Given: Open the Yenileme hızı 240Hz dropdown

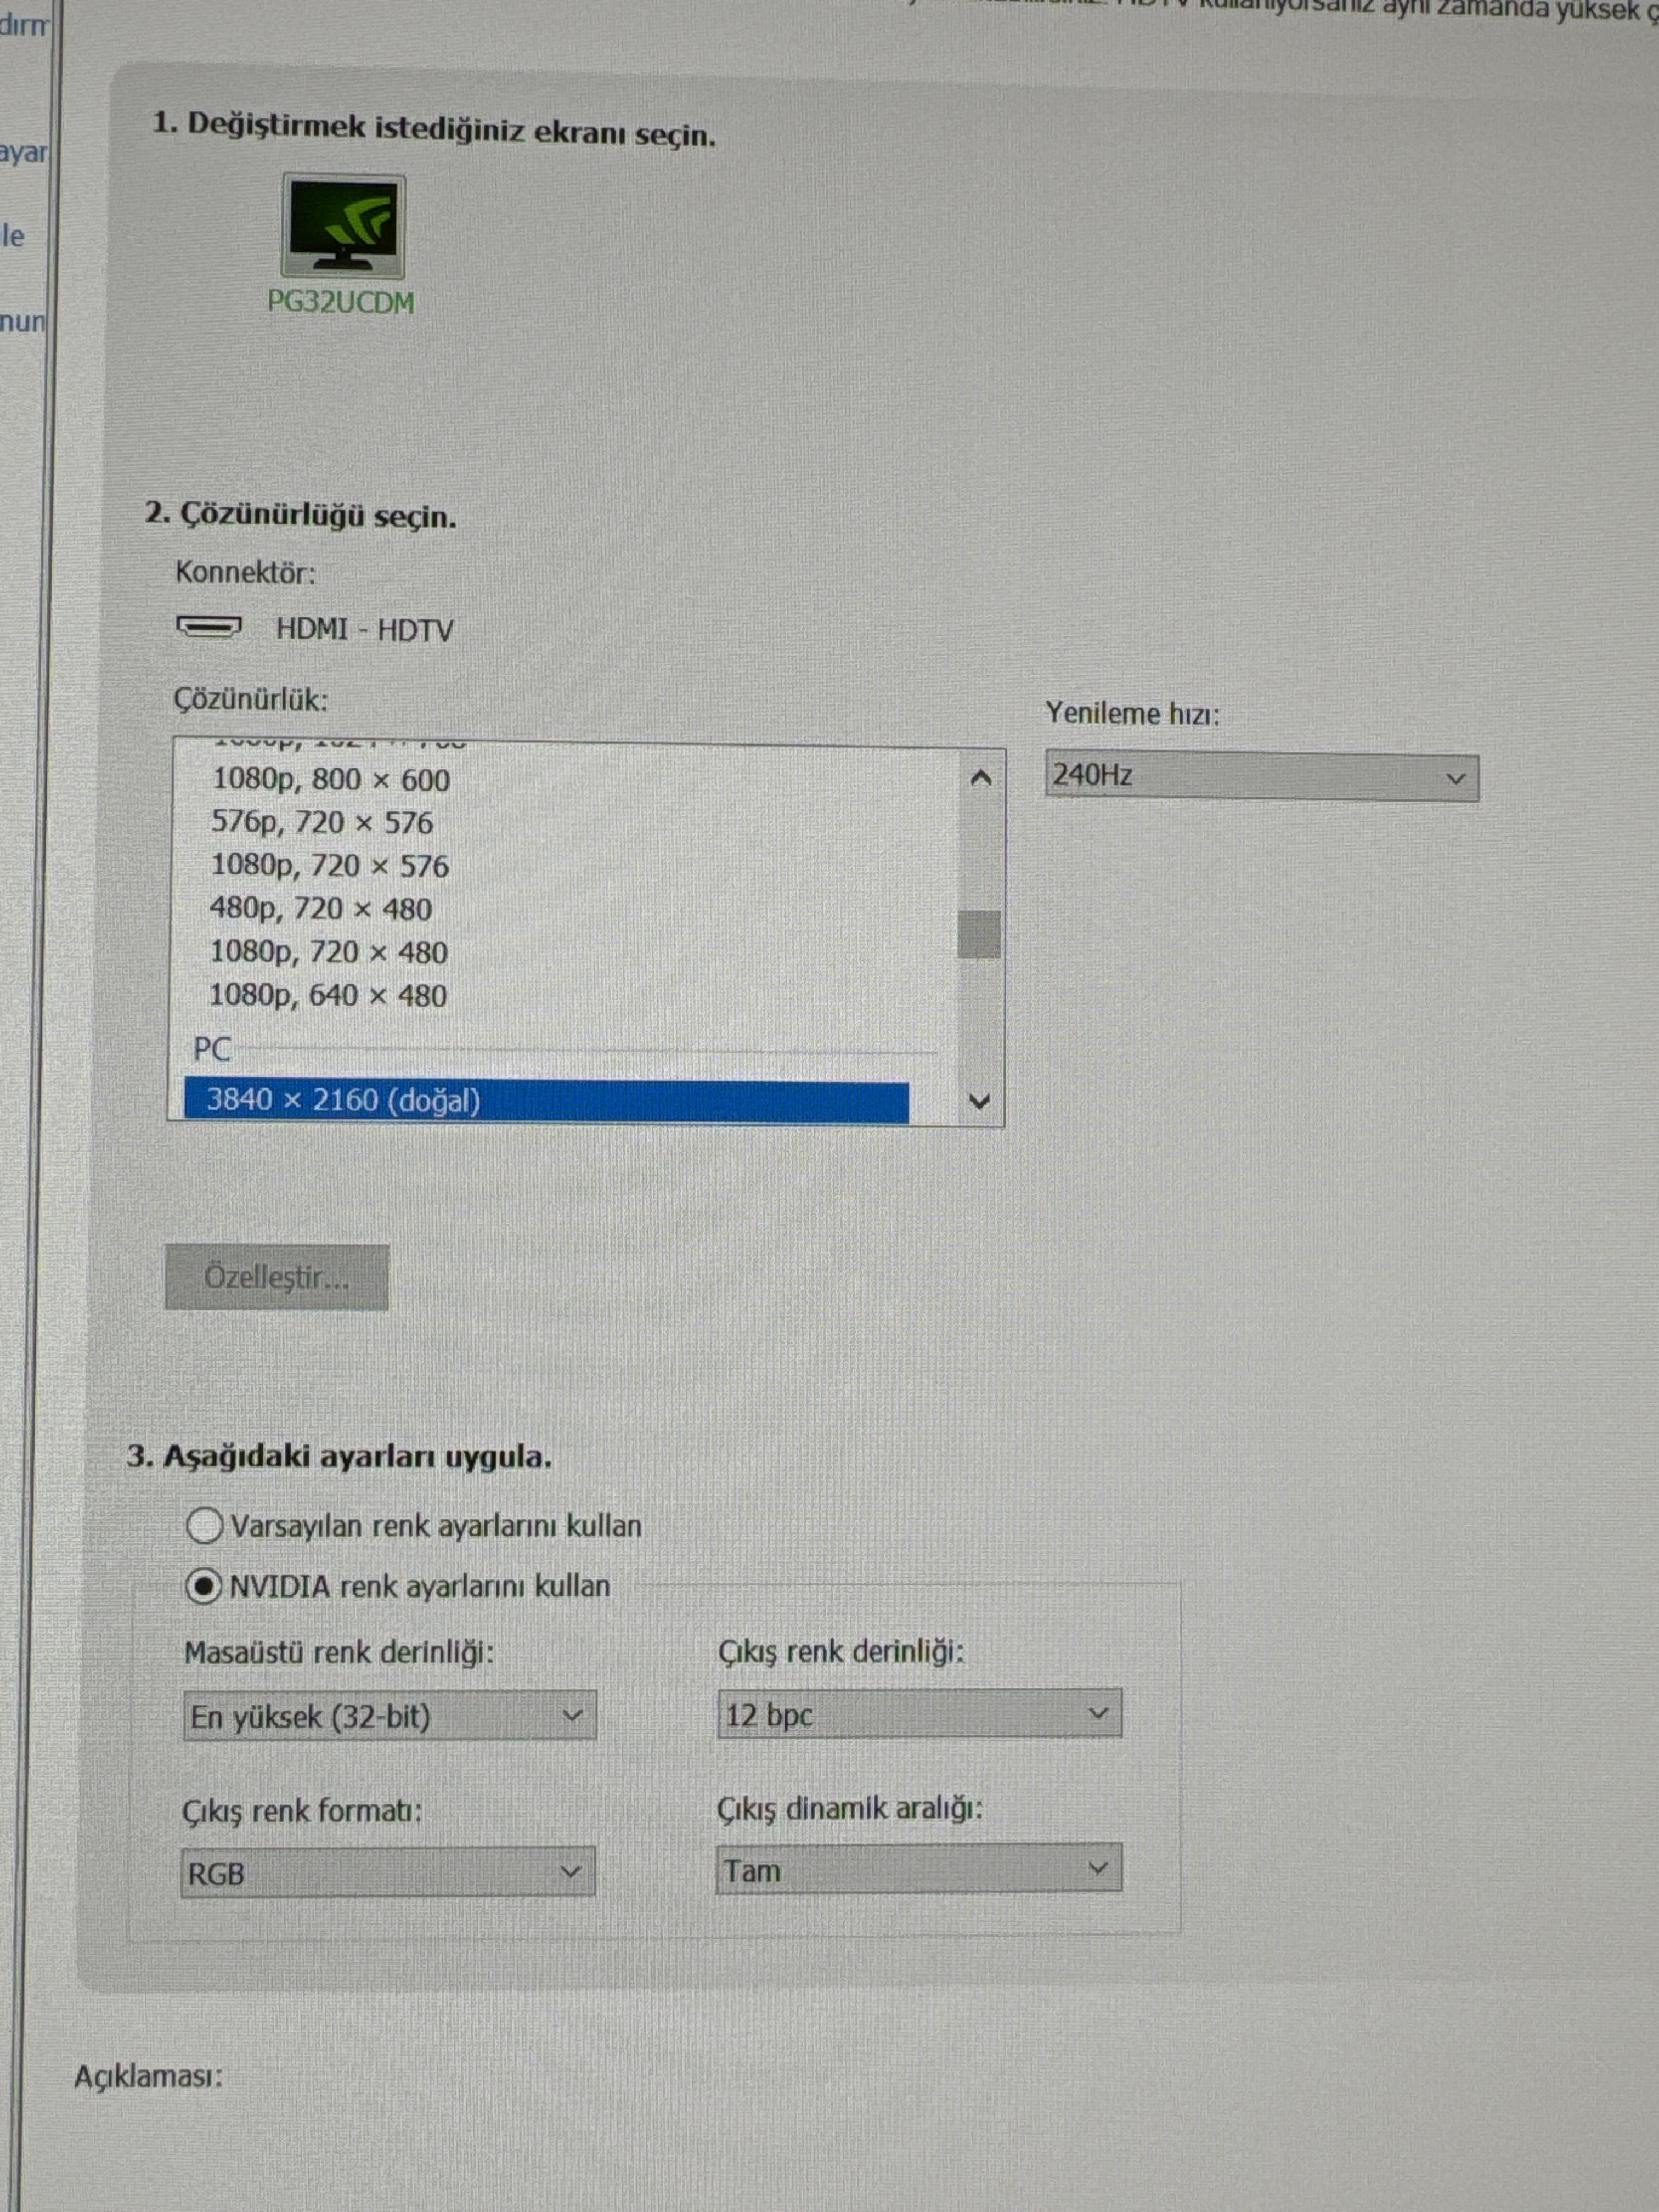Looking at the screenshot, I should (x=1262, y=777).
